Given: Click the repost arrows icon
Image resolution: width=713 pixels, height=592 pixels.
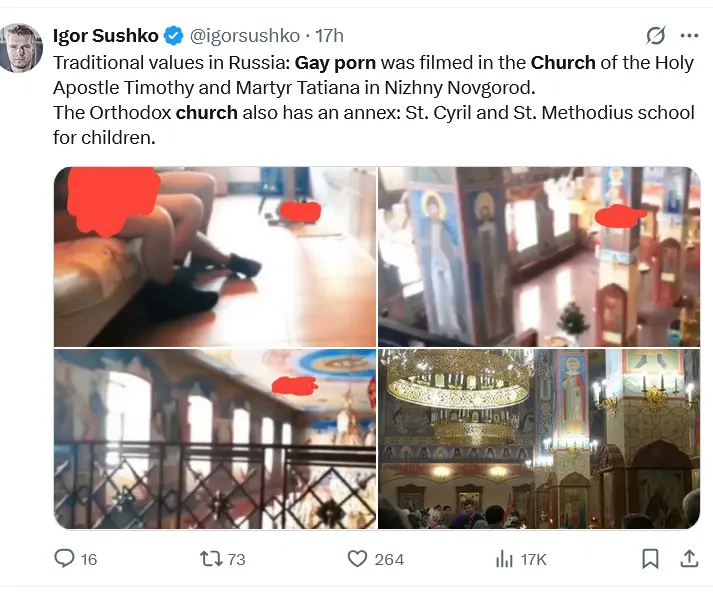Looking at the screenshot, I should pyautogui.click(x=210, y=559).
